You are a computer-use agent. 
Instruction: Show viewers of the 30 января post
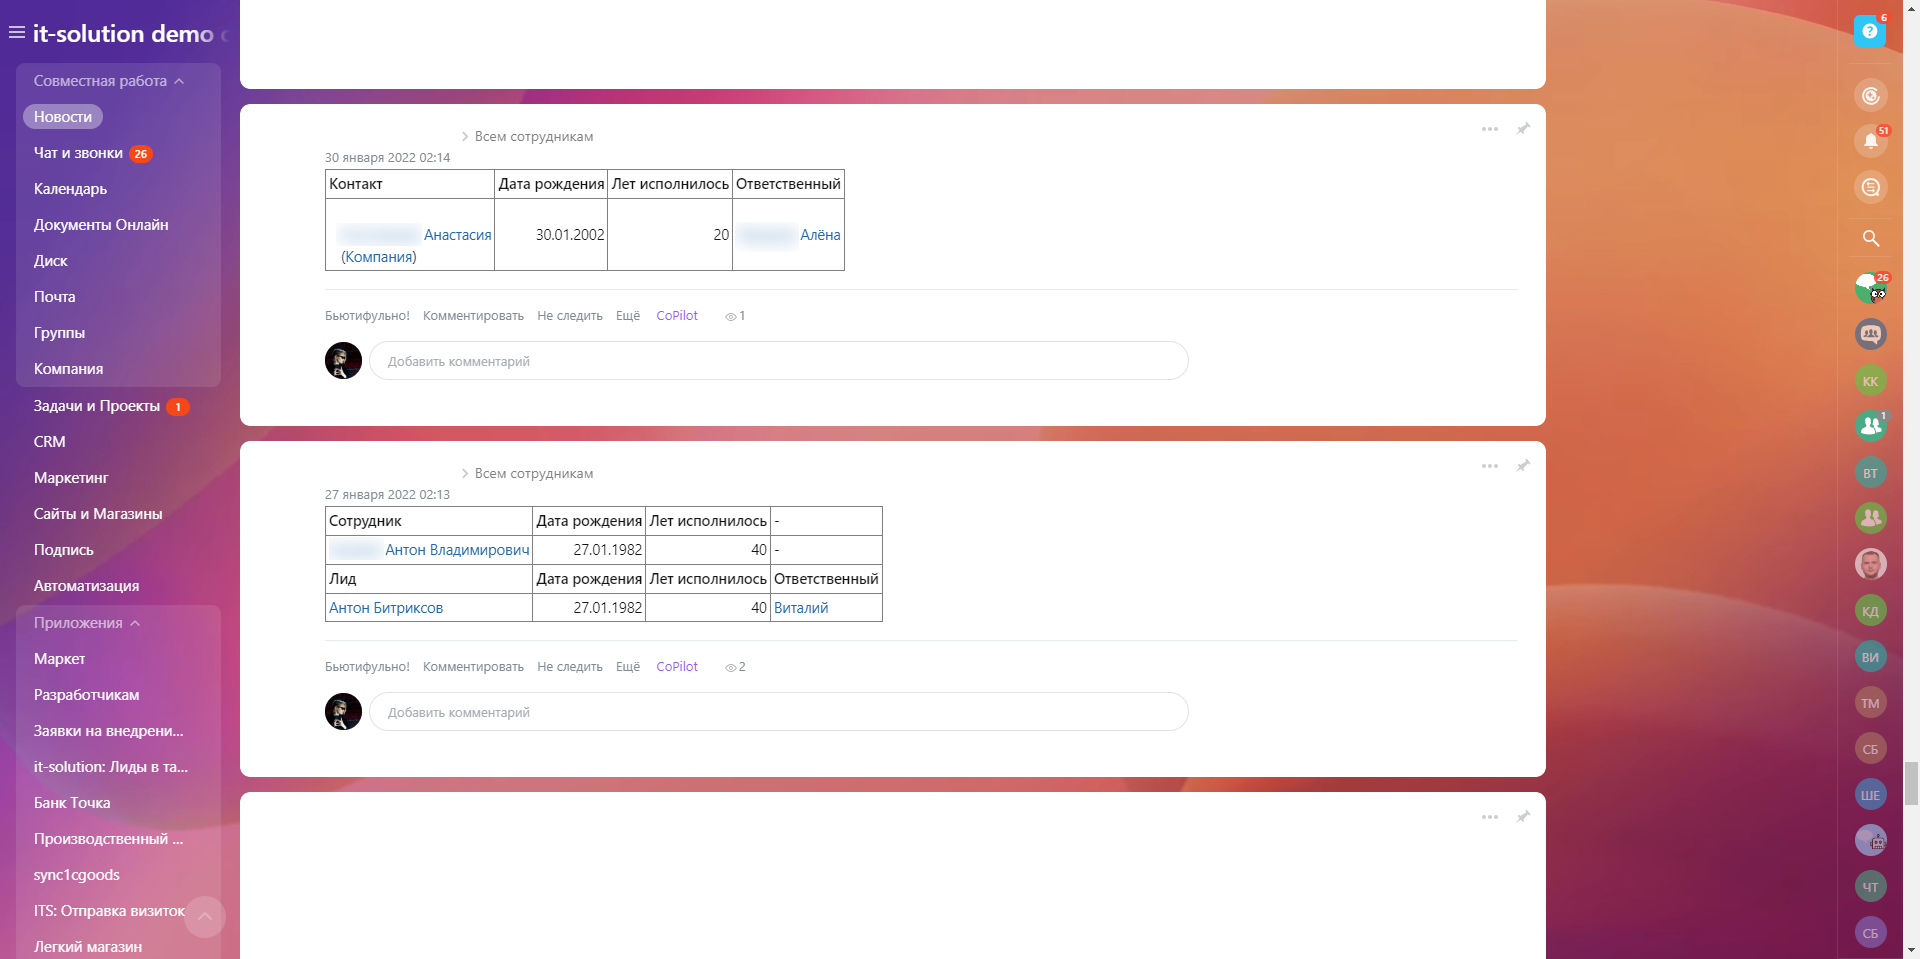click(735, 316)
